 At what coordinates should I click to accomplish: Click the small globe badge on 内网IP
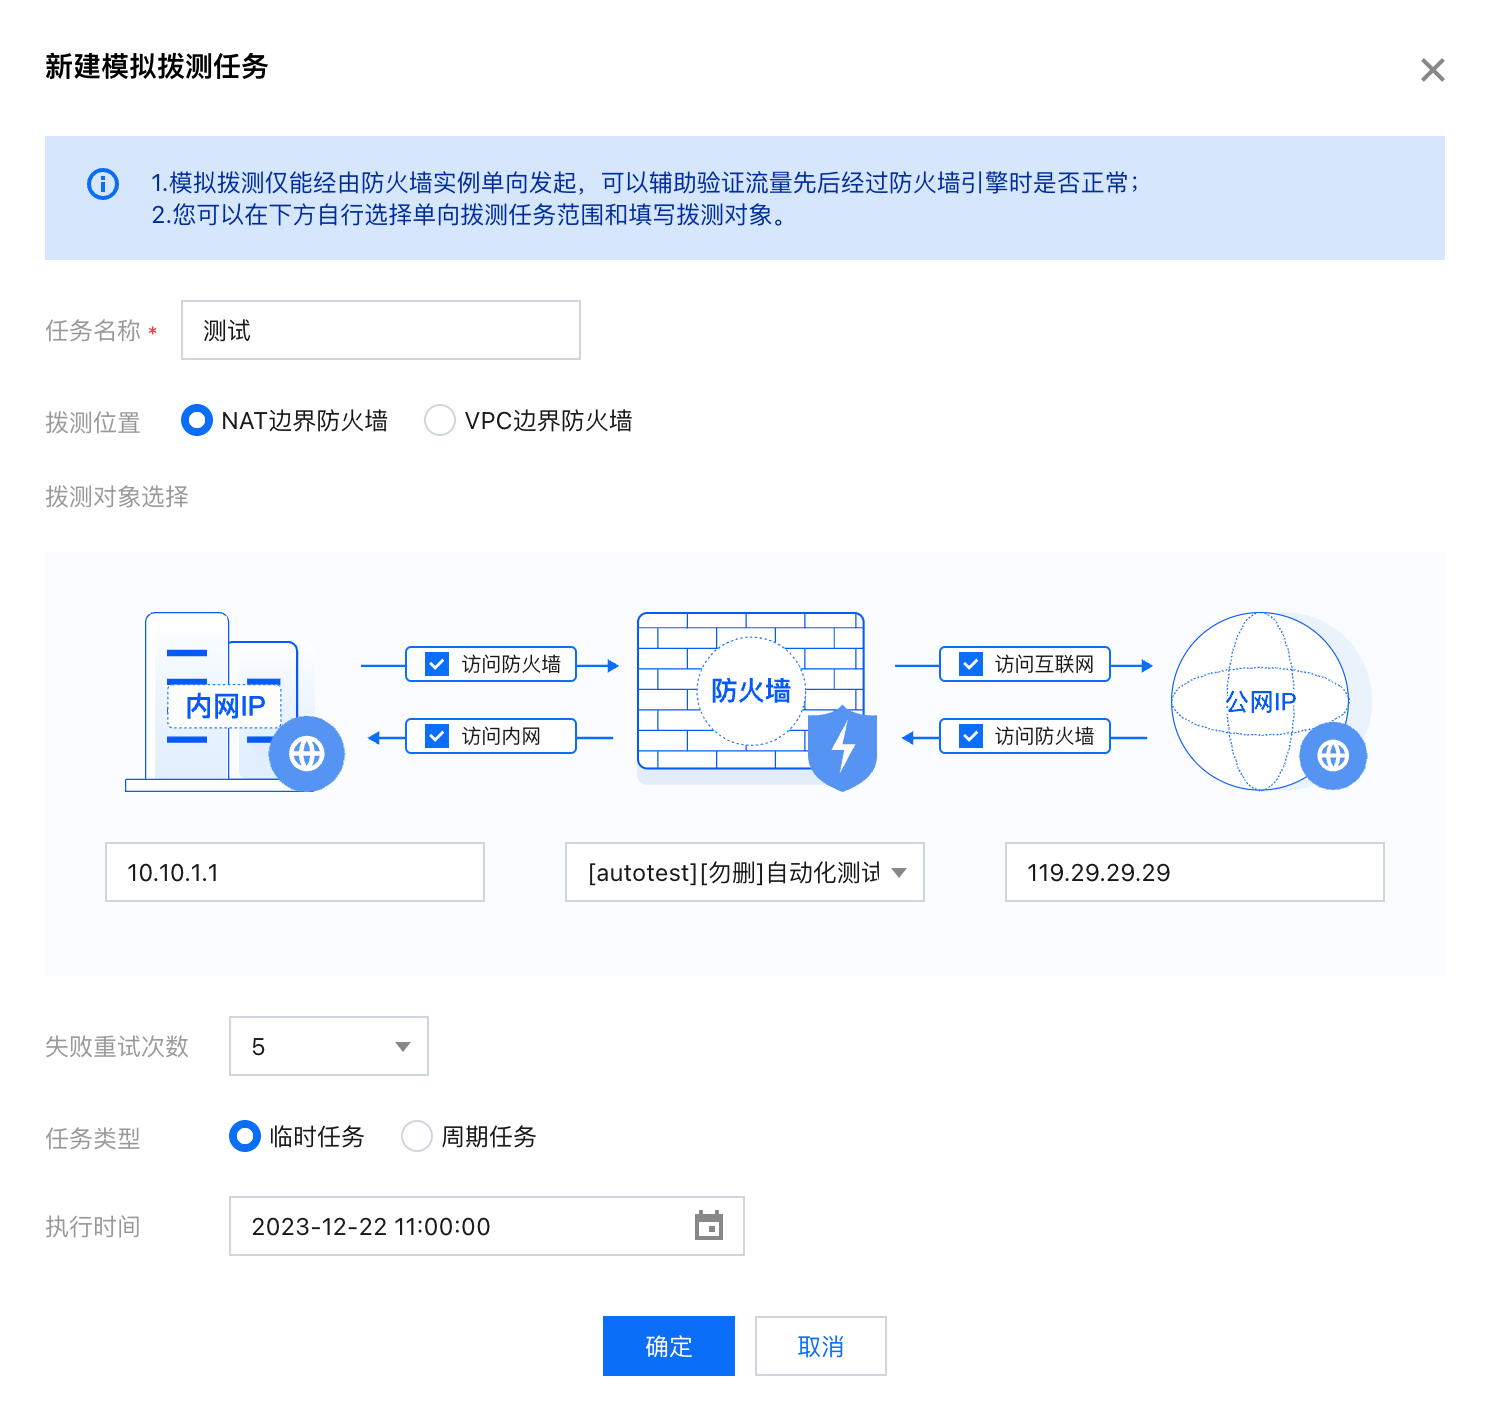[x=307, y=753]
